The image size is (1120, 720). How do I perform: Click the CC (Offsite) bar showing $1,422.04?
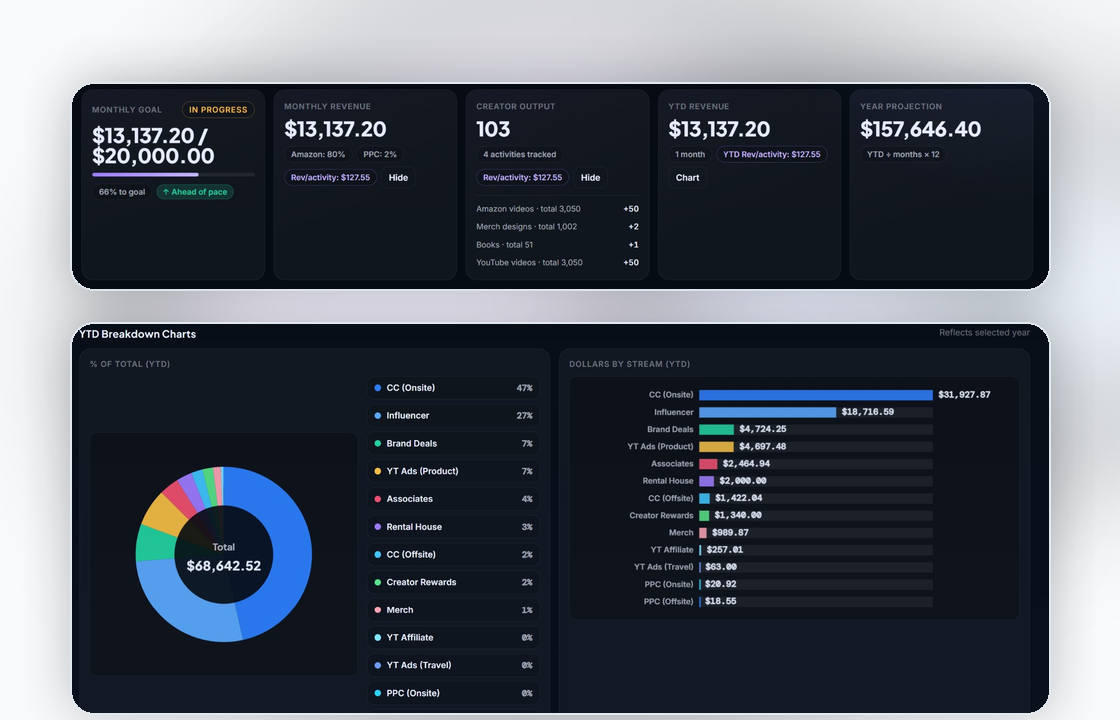point(704,498)
